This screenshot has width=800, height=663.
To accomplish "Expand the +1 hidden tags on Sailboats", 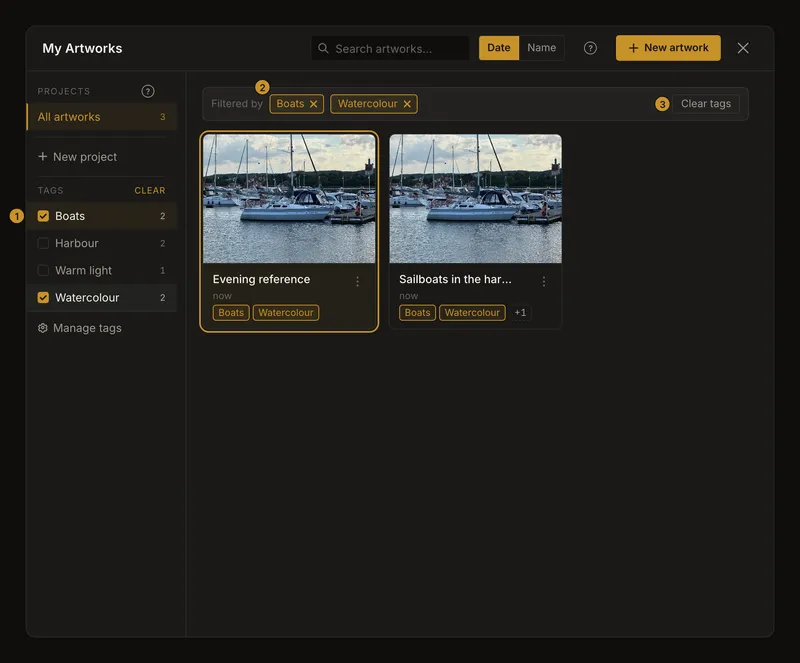I will (520, 312).
